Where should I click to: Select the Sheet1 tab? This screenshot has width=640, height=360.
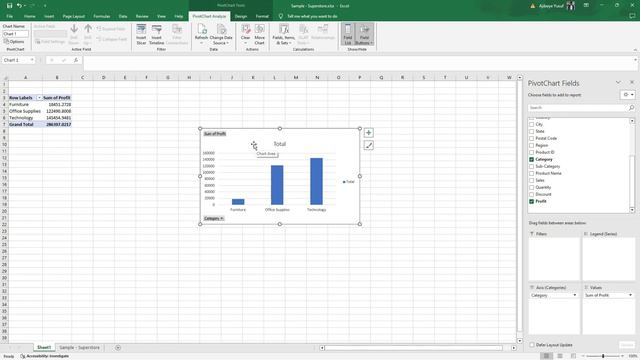point(44,348)
